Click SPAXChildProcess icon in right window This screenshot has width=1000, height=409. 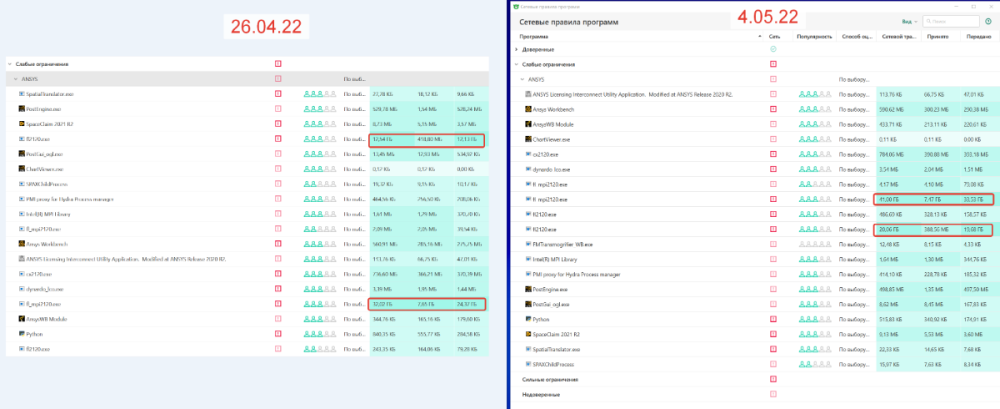[528, 364]
